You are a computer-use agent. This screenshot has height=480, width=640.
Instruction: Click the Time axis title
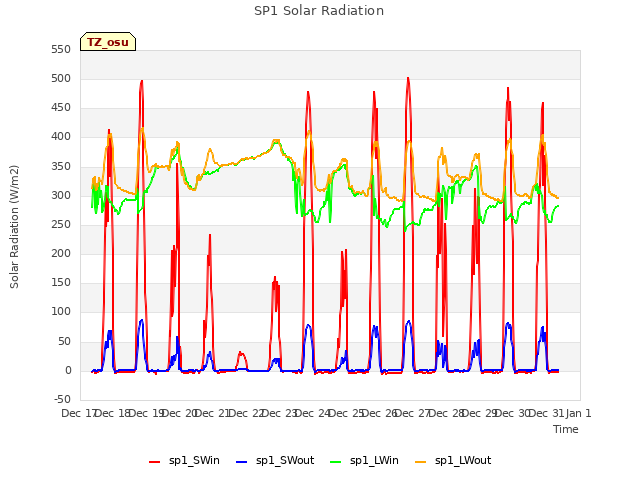pos(566,429)
